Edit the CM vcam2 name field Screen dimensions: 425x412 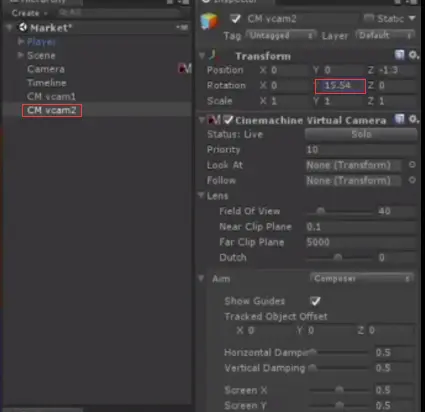point(302,19)
